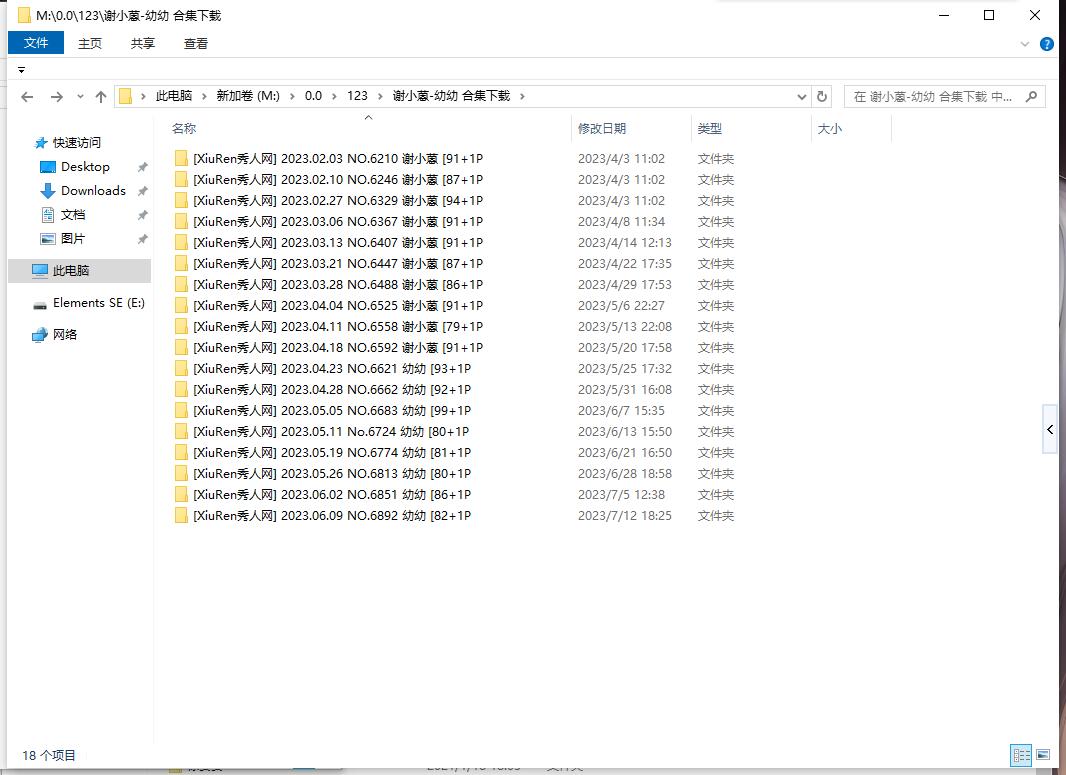The image size is (1066, 775).
Task: Sort by the 类型 column header
Action: coord(751,128)
